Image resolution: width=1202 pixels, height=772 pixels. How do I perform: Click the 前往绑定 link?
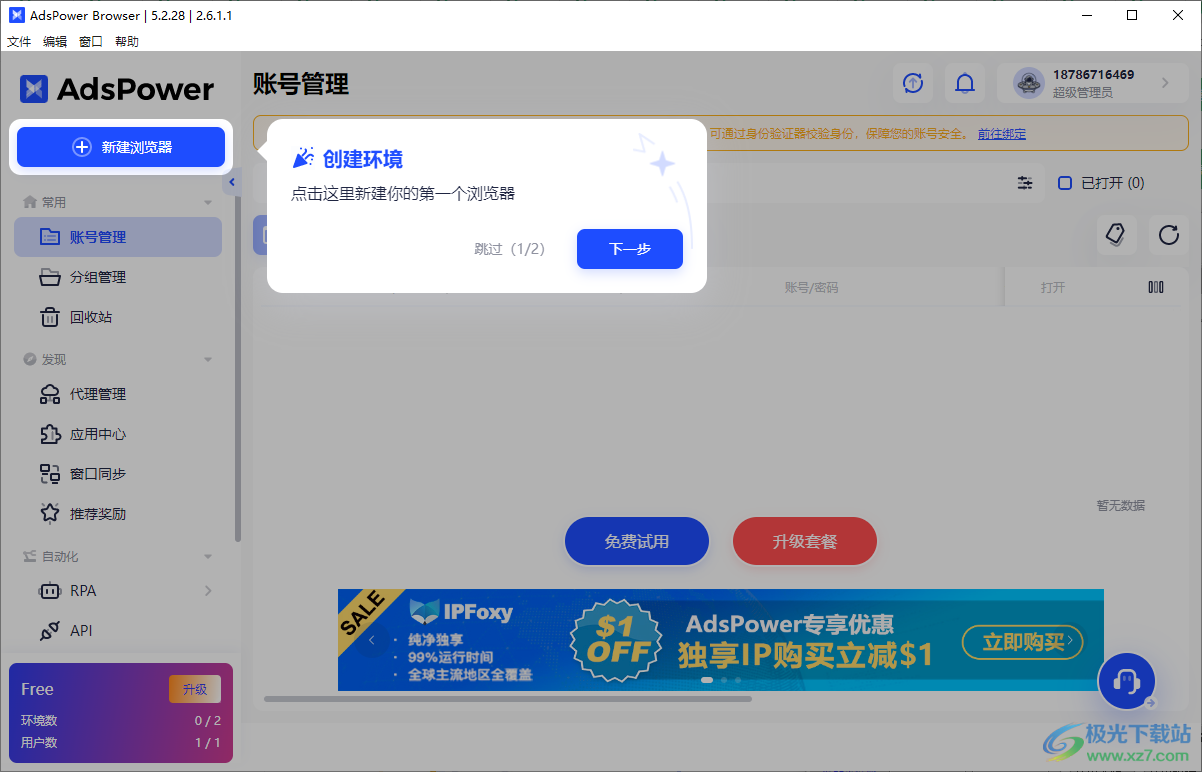tap(1001, 133)
